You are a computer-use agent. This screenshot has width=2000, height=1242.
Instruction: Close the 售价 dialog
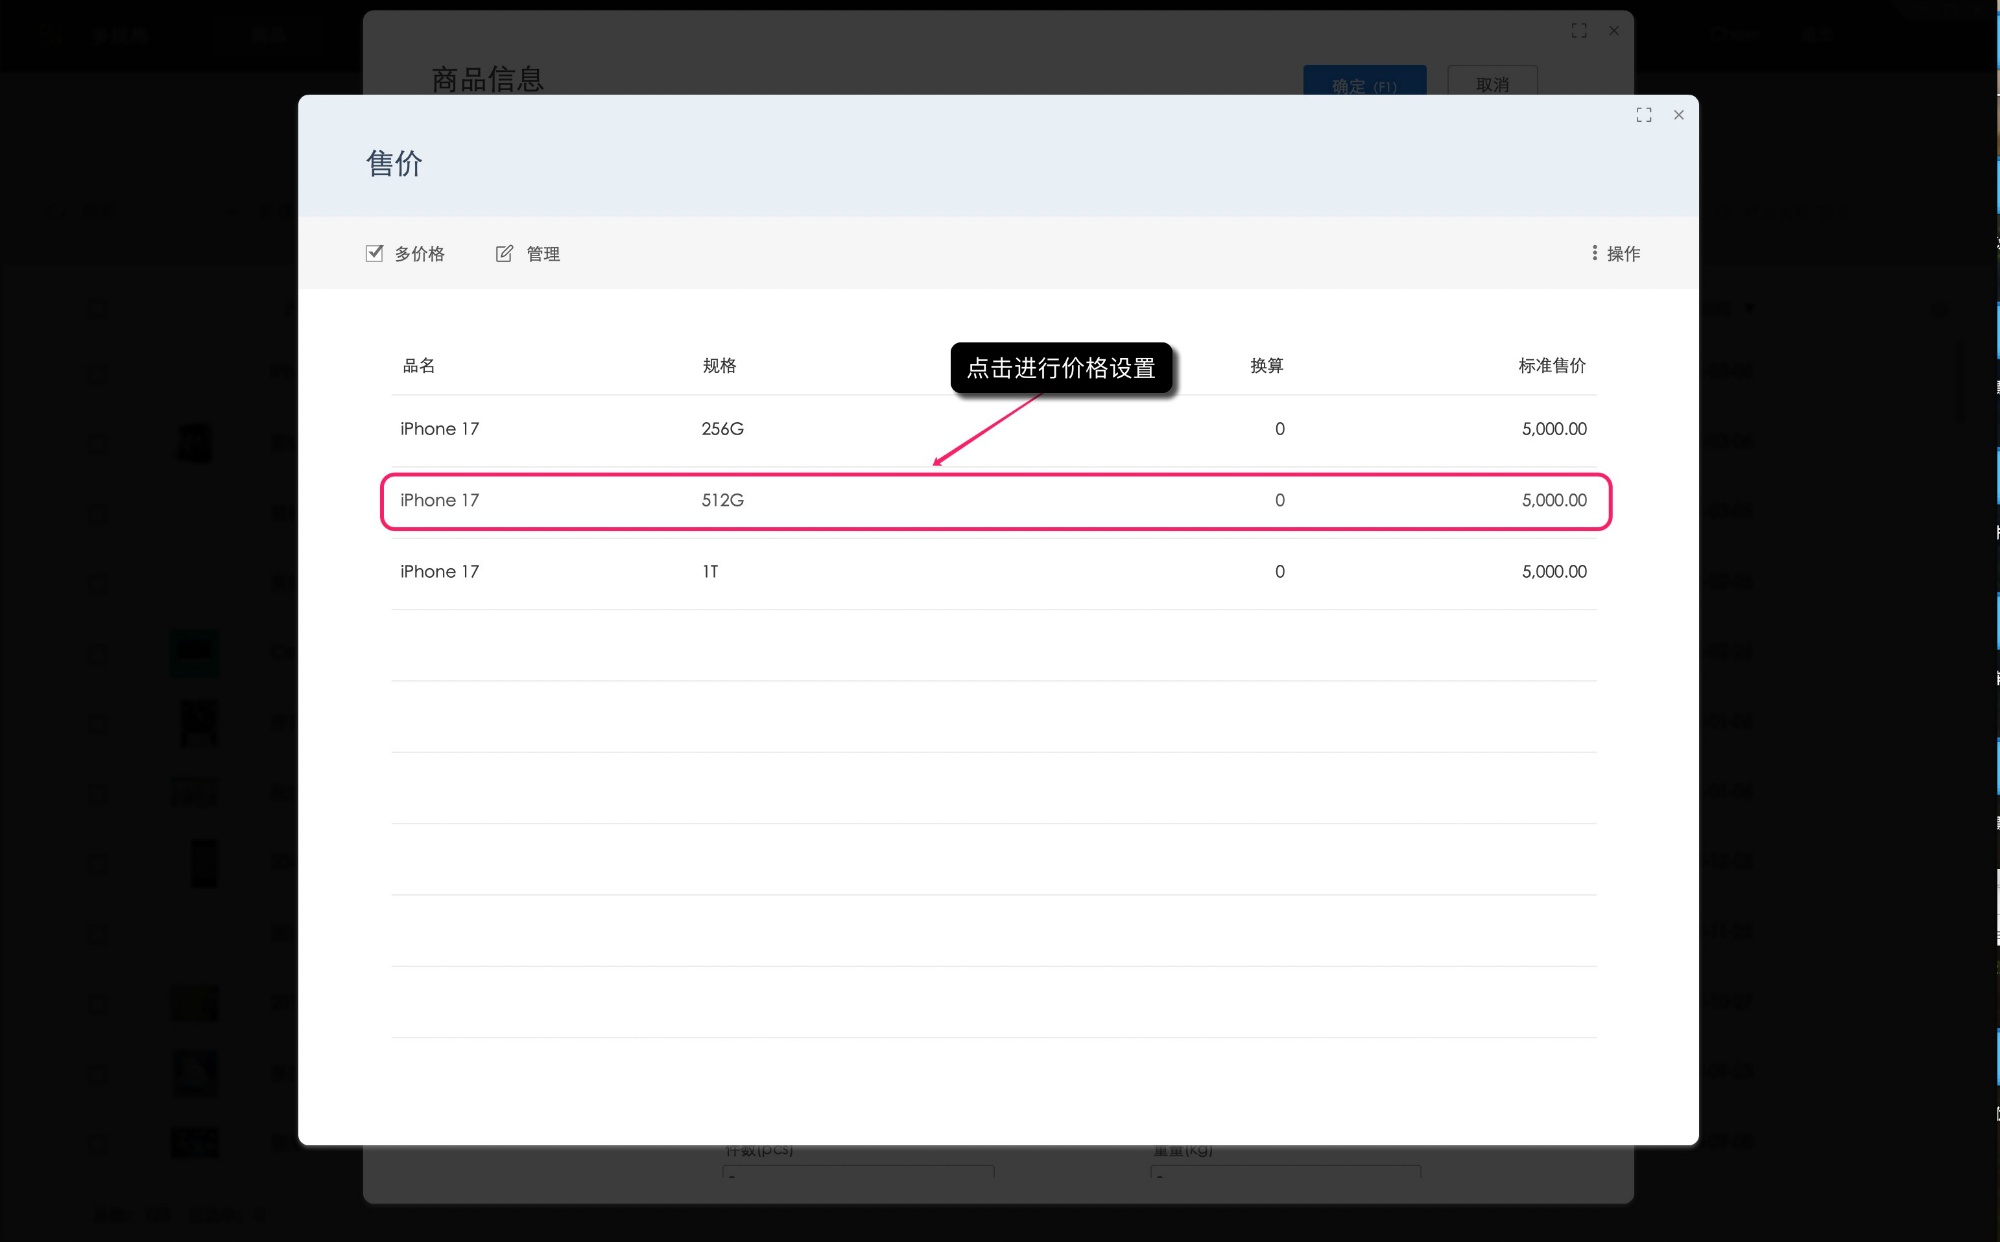[1679, 115]
